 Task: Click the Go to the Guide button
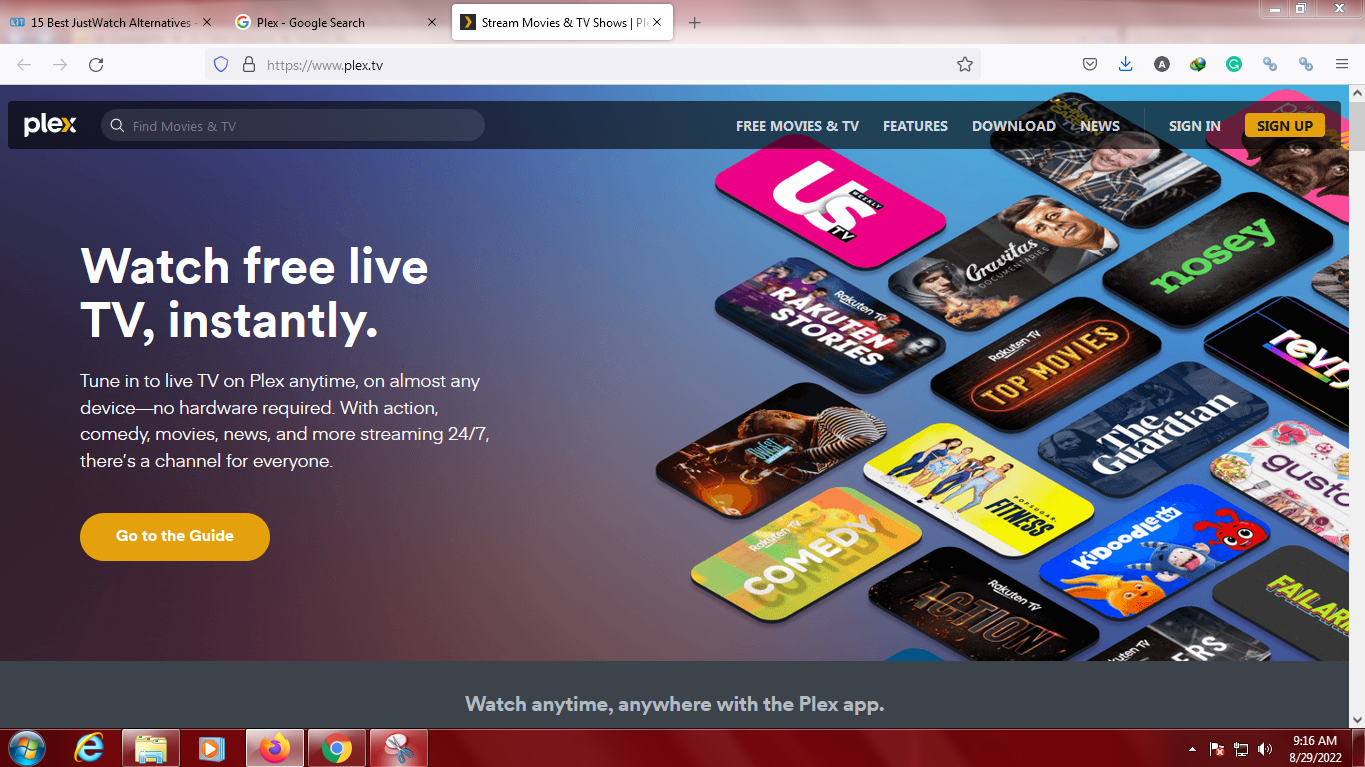(x=175, y=536)
